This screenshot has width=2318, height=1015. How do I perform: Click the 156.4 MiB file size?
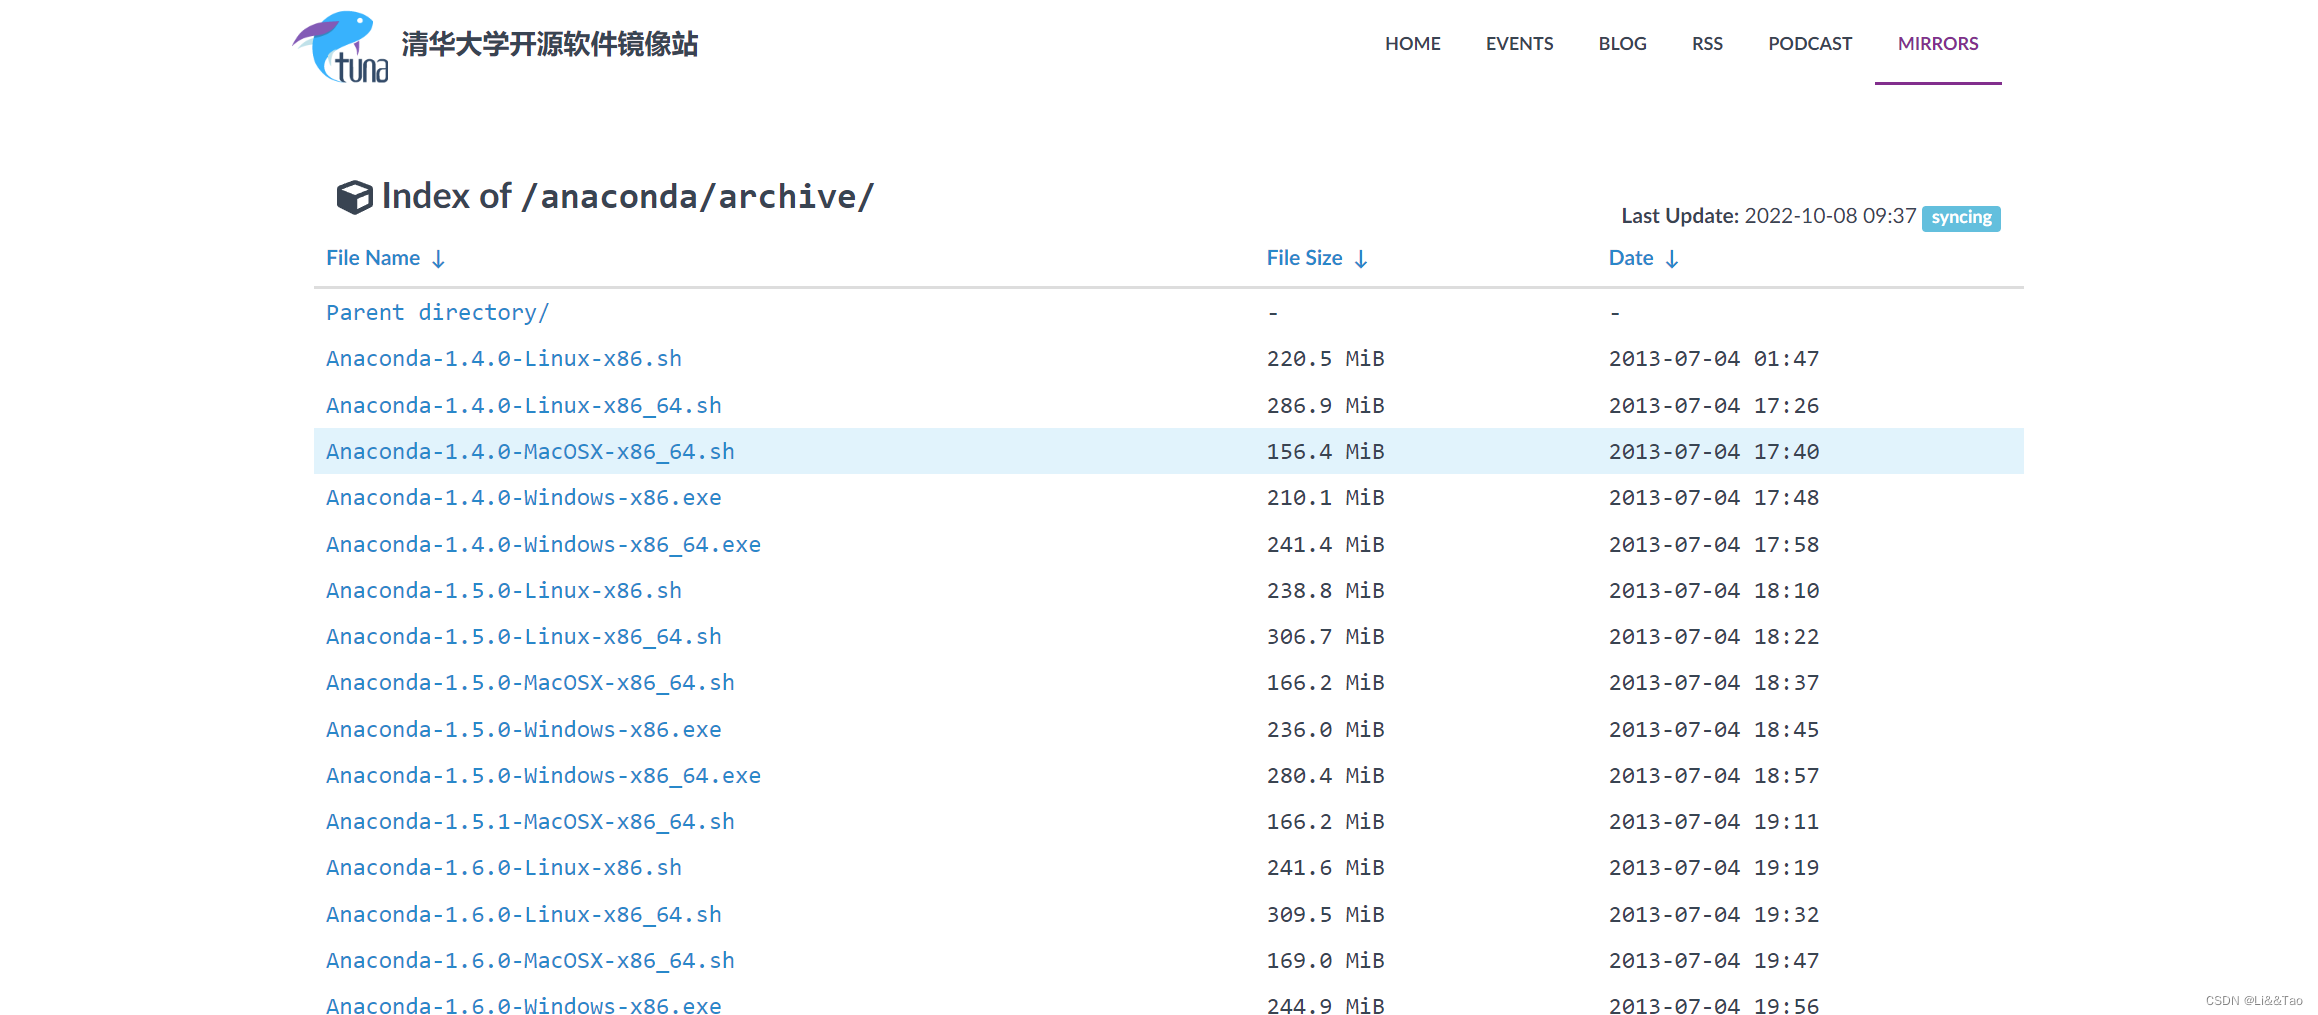click(x=1325, y=451)
